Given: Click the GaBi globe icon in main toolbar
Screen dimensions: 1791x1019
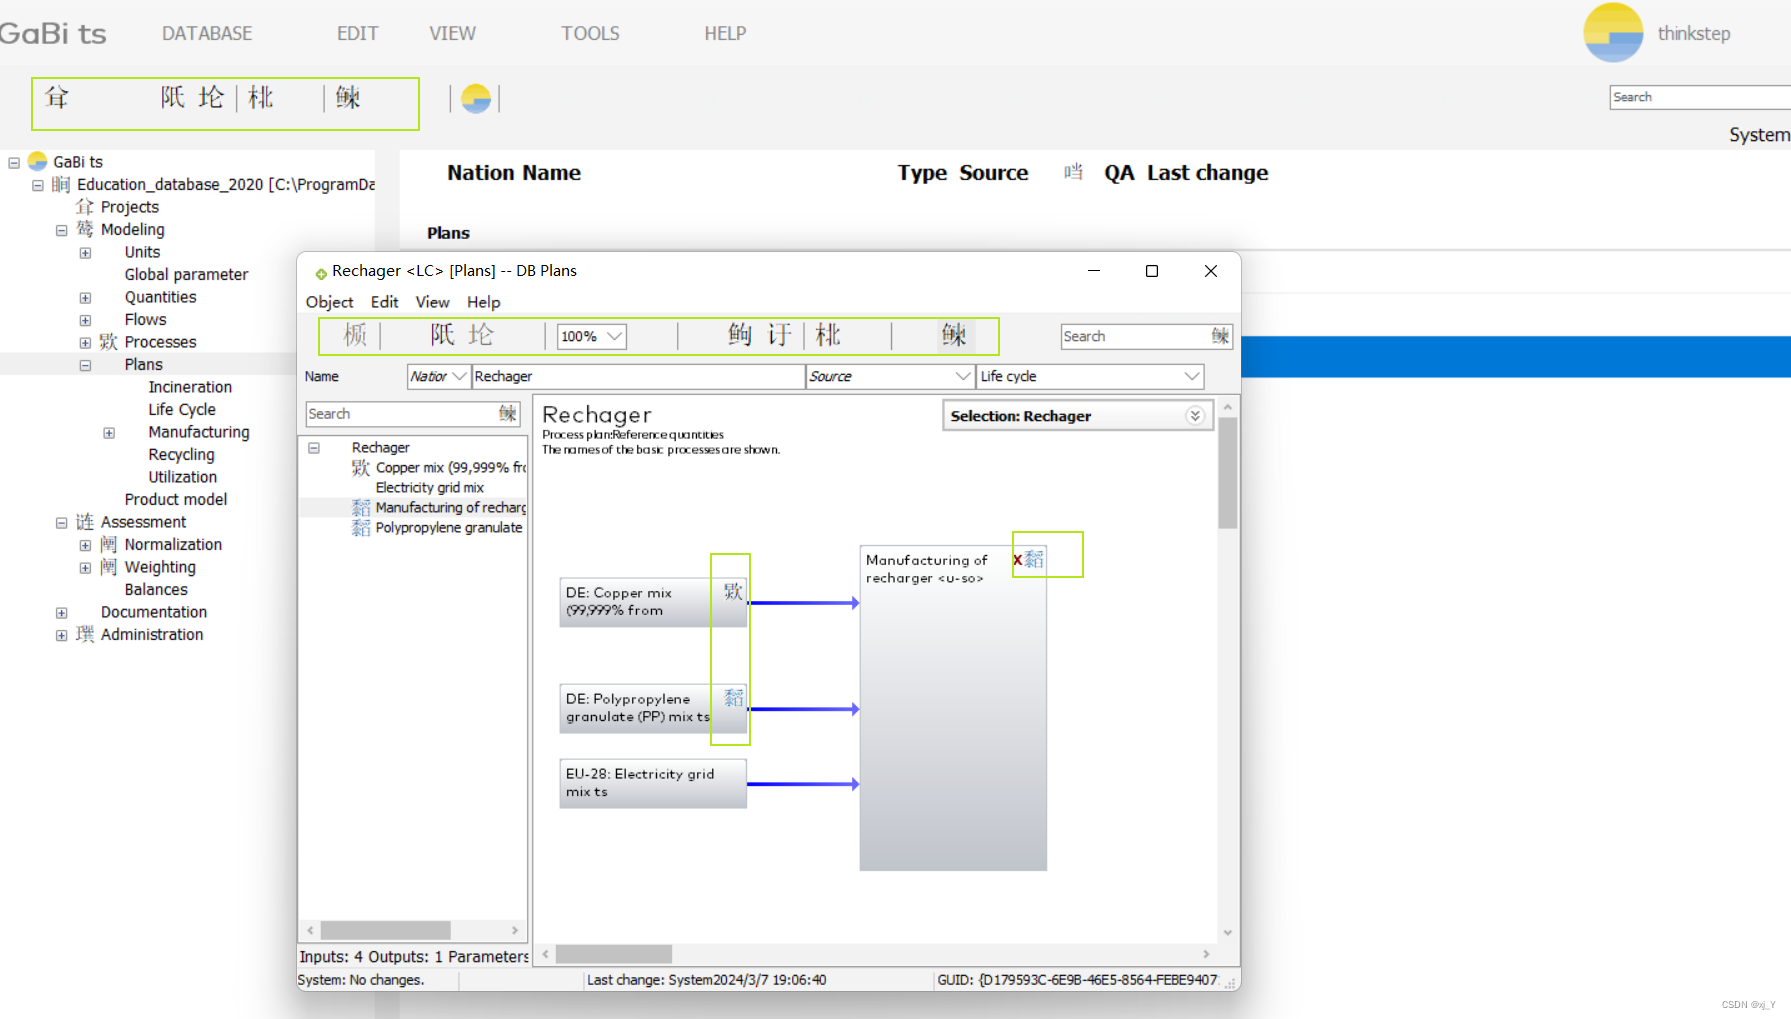Looking at the screenshot, I should tap(476, 98).
